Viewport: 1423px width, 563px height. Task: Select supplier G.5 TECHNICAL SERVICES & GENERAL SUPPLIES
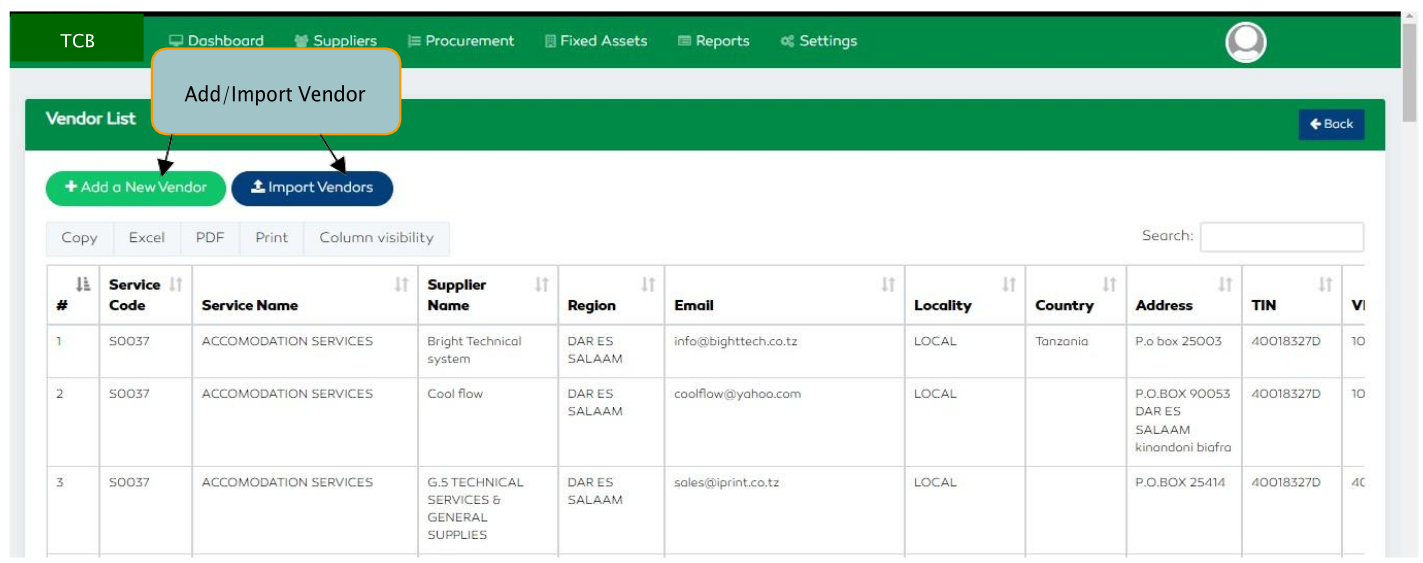tap(475, 508)
